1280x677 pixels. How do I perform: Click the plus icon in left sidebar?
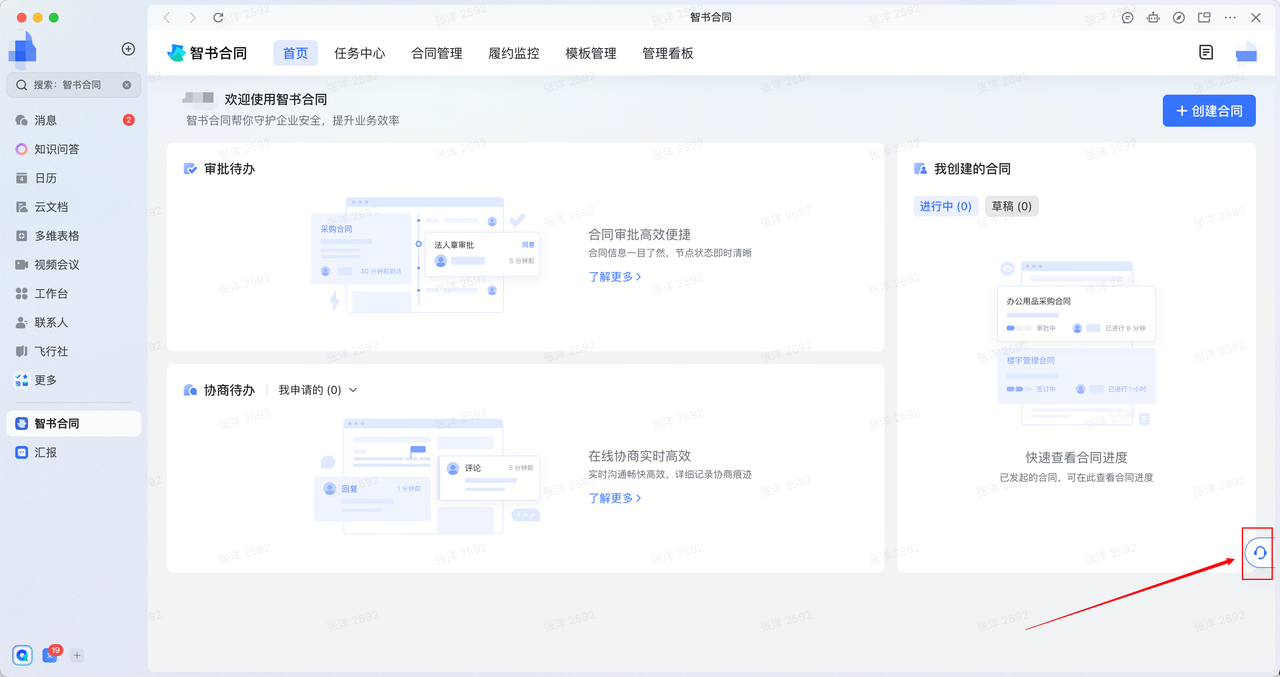(128, 49)
